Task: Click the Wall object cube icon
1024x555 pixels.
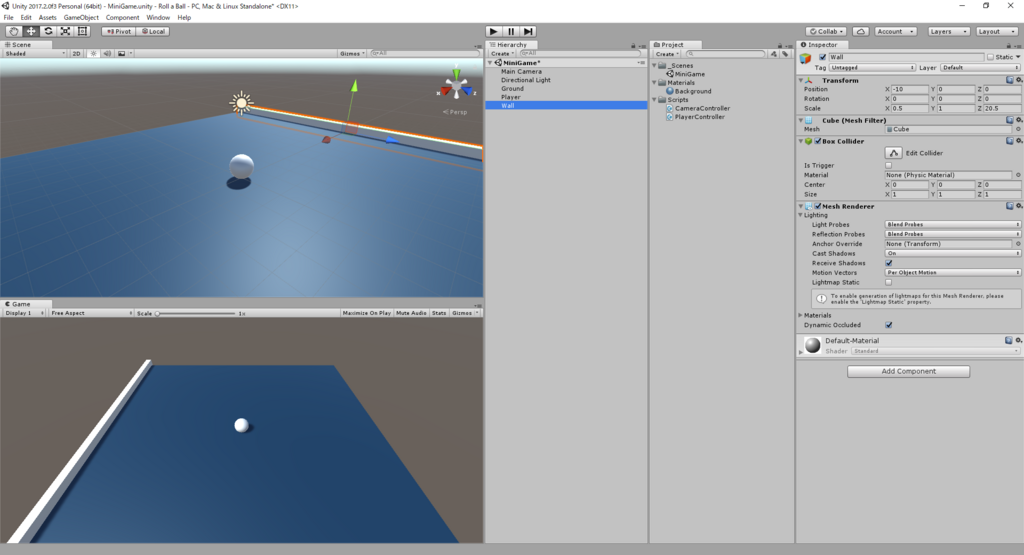Action: [806, 59]
